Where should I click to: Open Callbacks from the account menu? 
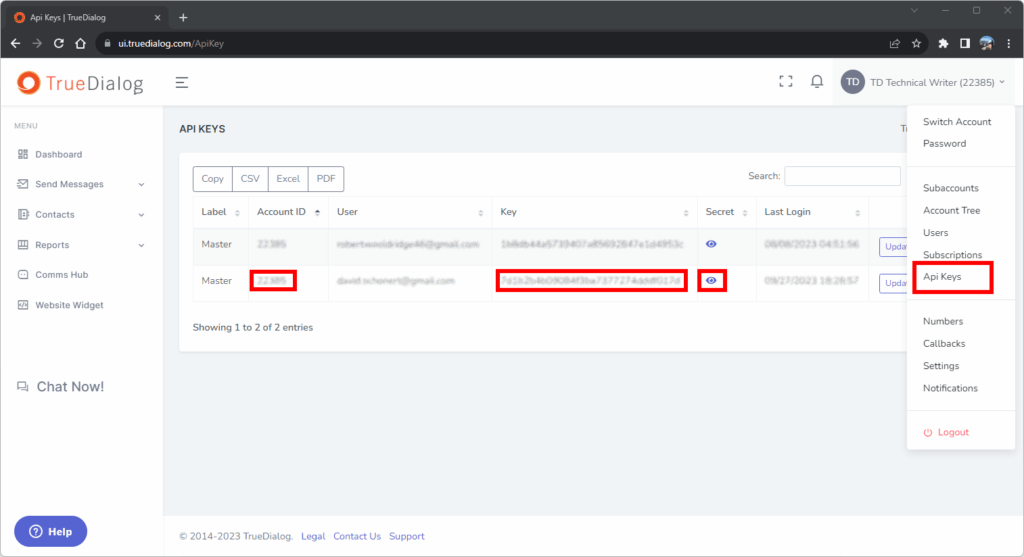pyautogui.click(x=944, y=343)
